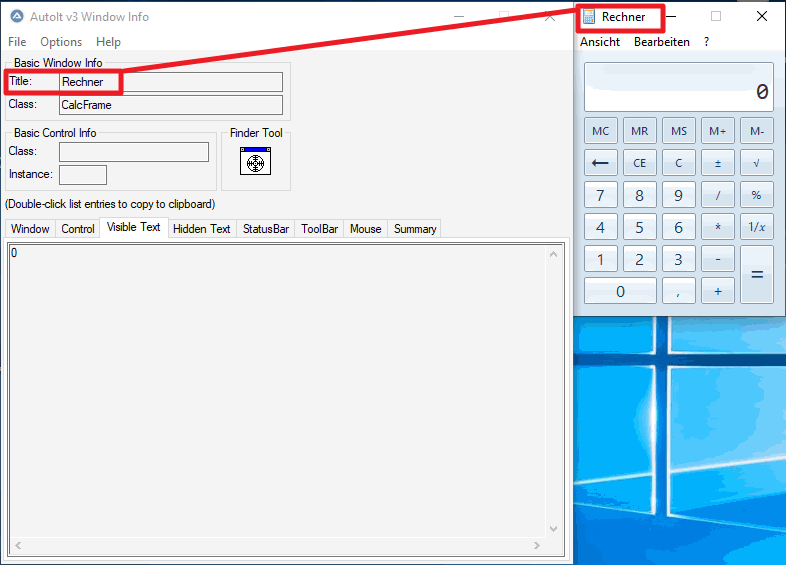
Task: Click digit 6 on the calculator
Action: 679,227
